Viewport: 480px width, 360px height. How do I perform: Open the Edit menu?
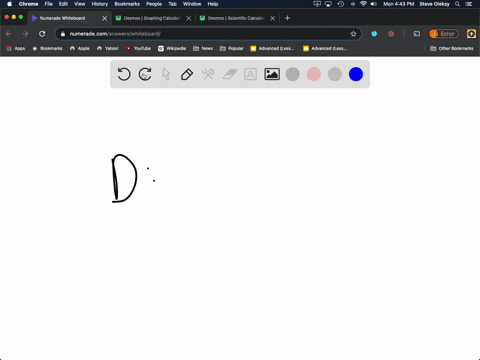pyautogui.click(x=63, y=4)
